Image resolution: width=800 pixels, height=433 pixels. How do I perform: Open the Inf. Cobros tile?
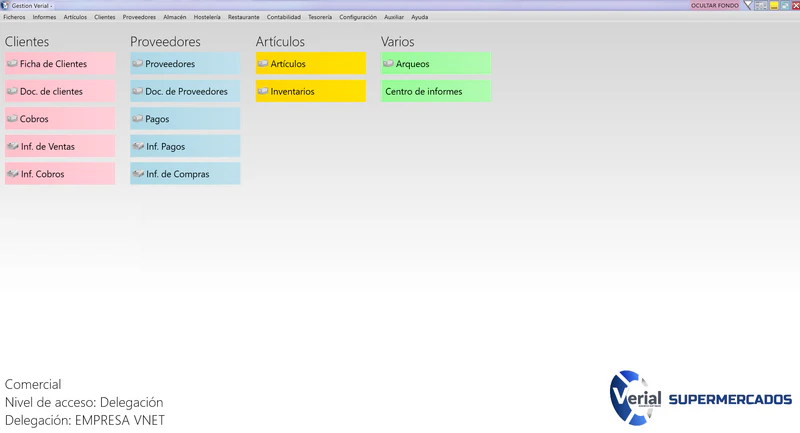click(x=60, y=174)
